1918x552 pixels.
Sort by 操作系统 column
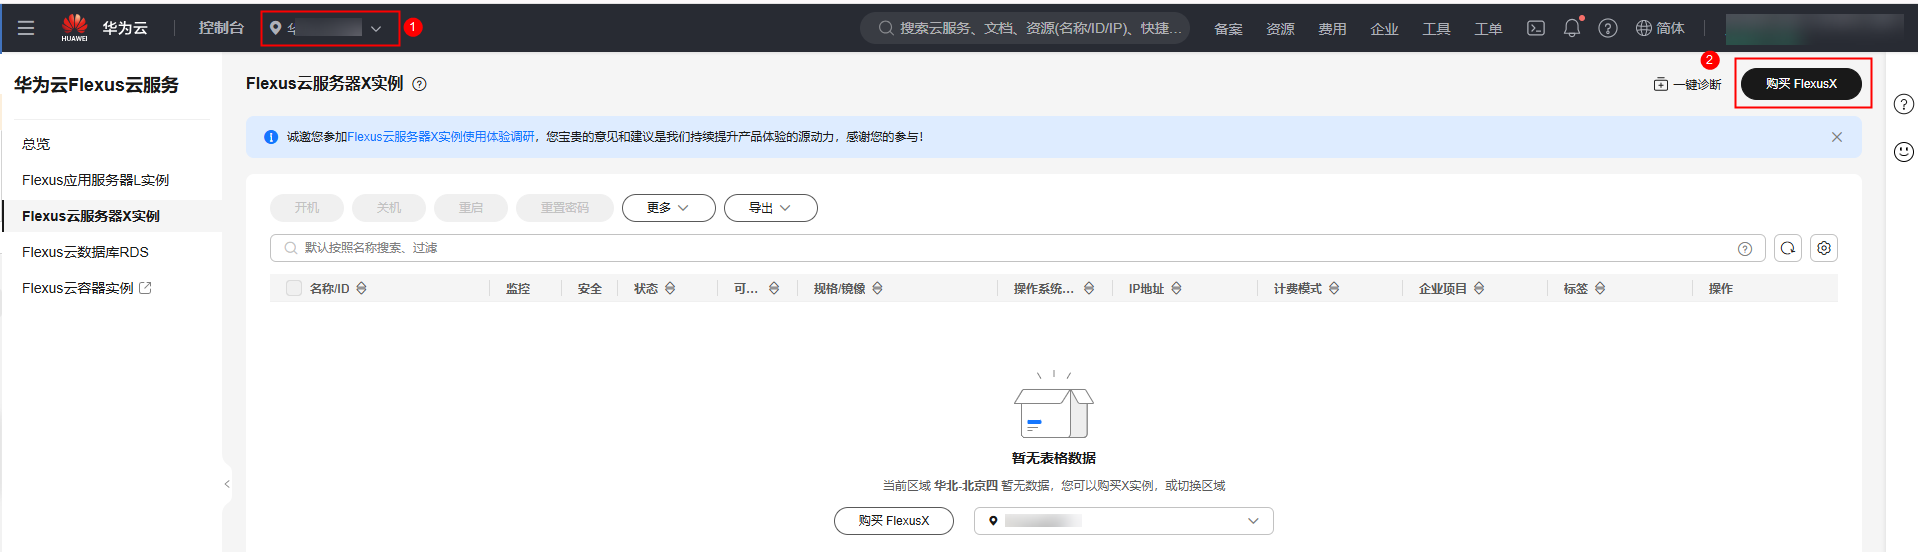(1089, 288)
